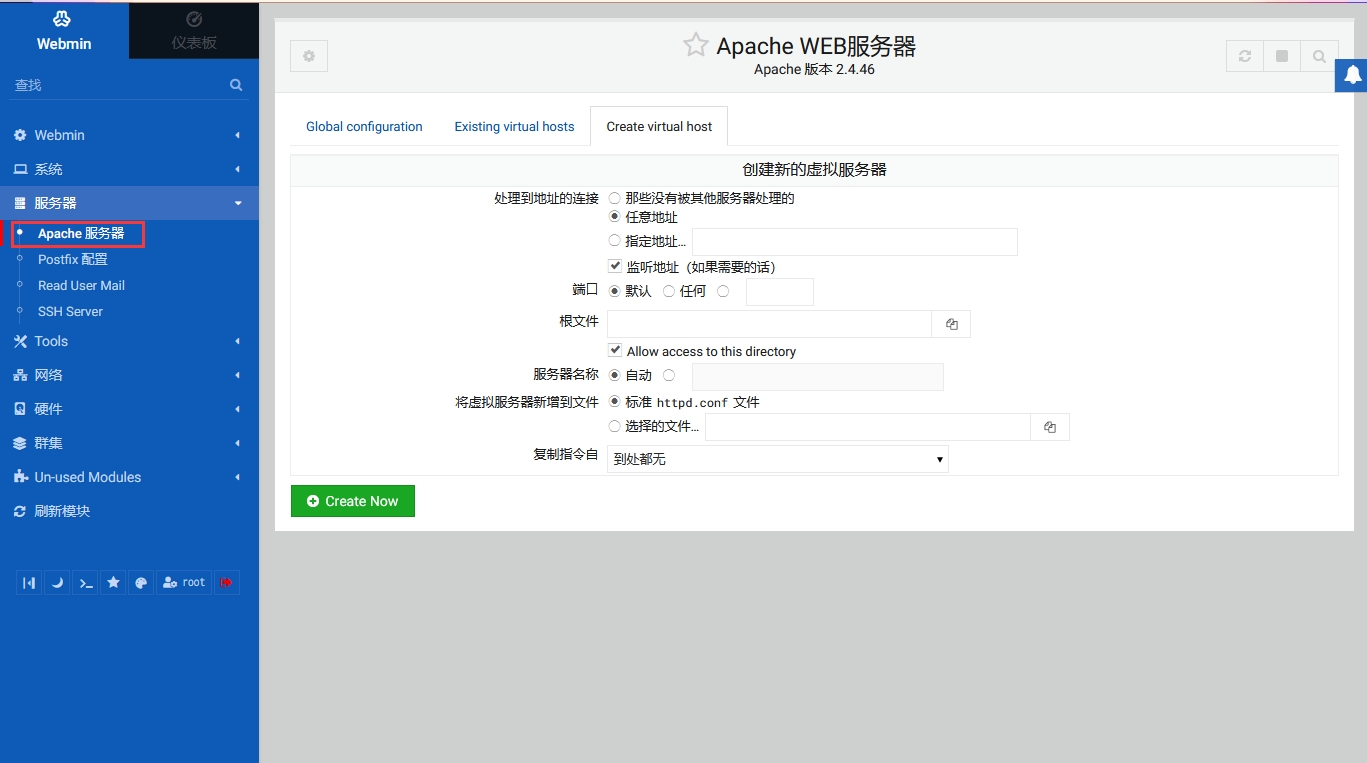Toggle the "监听地址" checkbox
This screenshot has width=1367, height=763.
coord(615,267)
